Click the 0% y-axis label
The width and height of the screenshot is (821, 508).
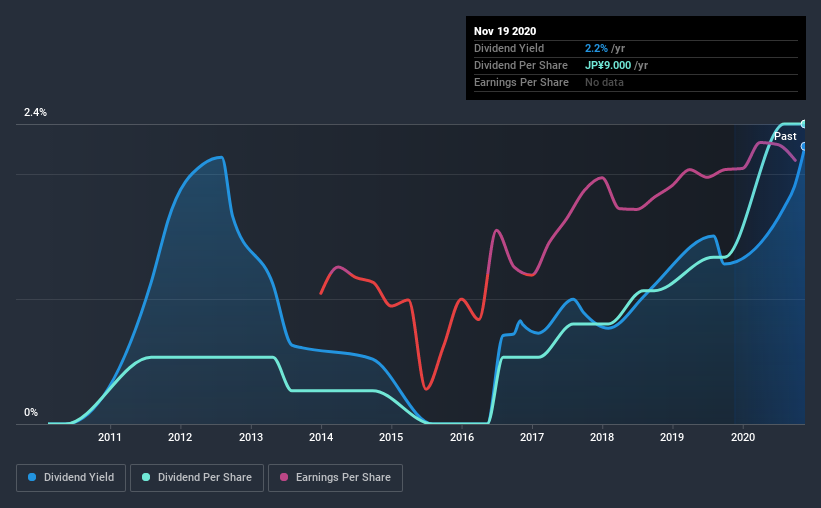click(31, 412)
